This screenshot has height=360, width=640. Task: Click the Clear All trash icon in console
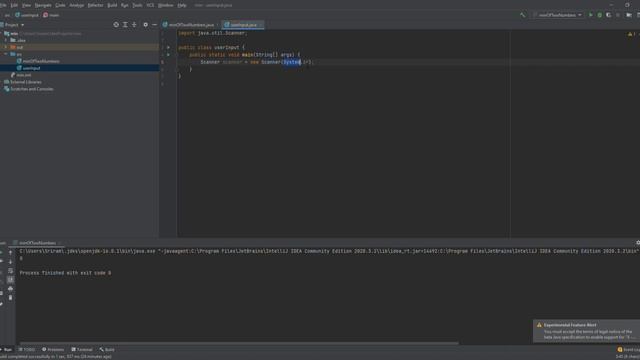click(11, 298)
